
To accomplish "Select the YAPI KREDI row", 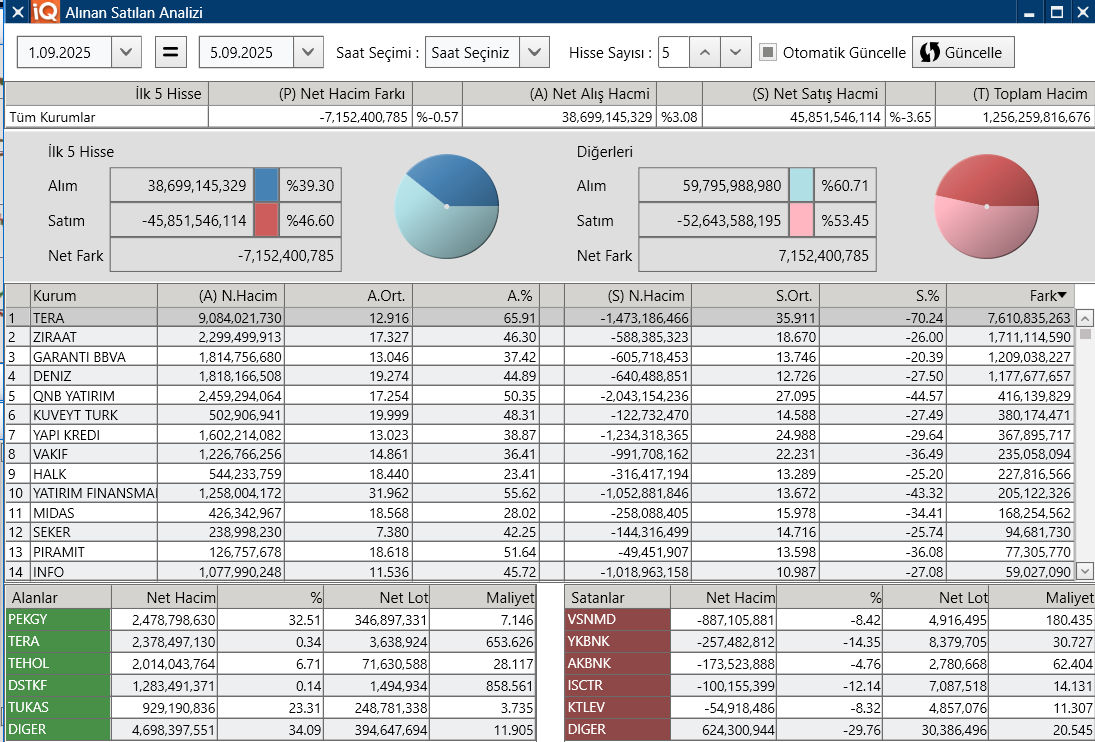I will 541,435.
